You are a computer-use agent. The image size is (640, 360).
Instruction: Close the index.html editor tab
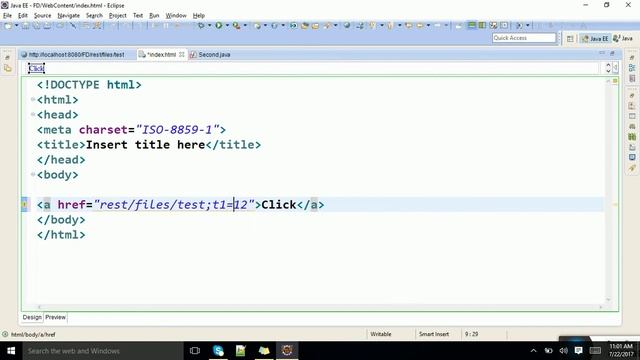182,54
